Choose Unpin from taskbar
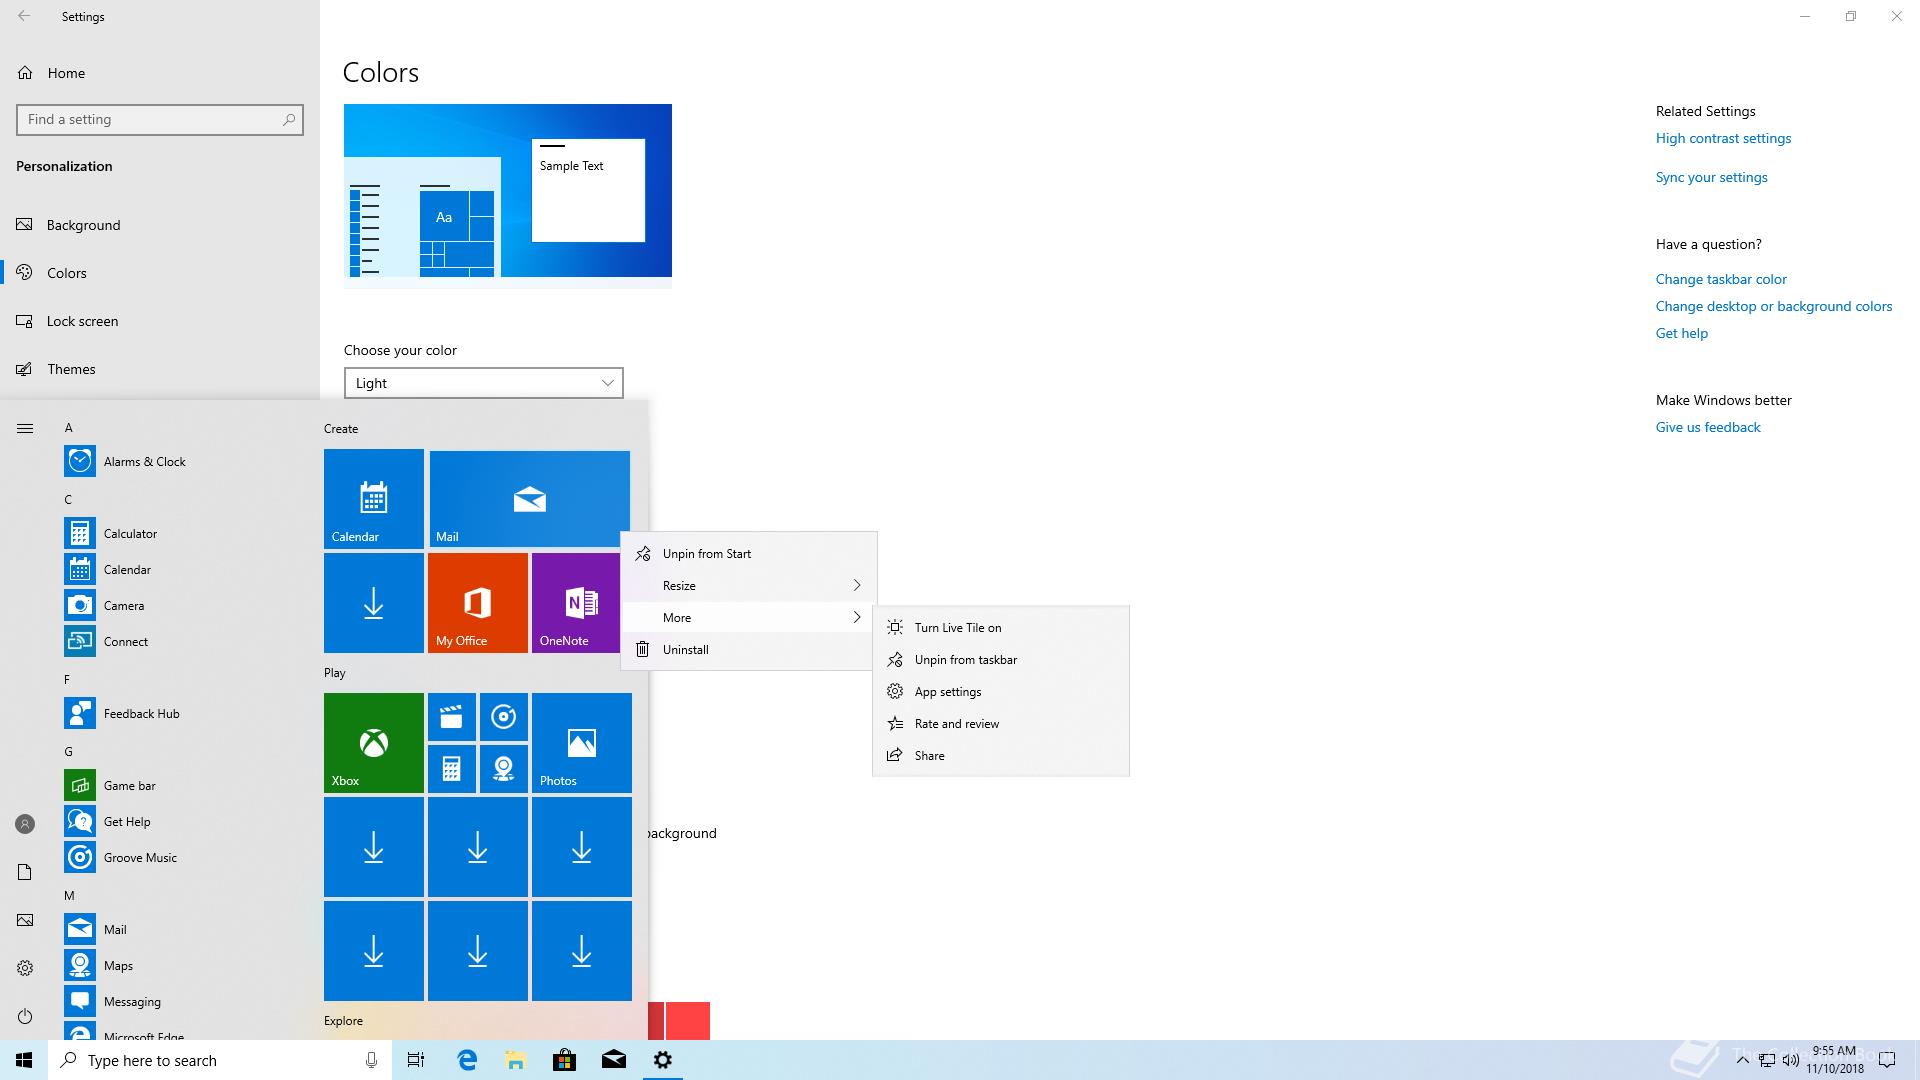This screenshot has height=1080, width=1920. tap(1001, 660)
